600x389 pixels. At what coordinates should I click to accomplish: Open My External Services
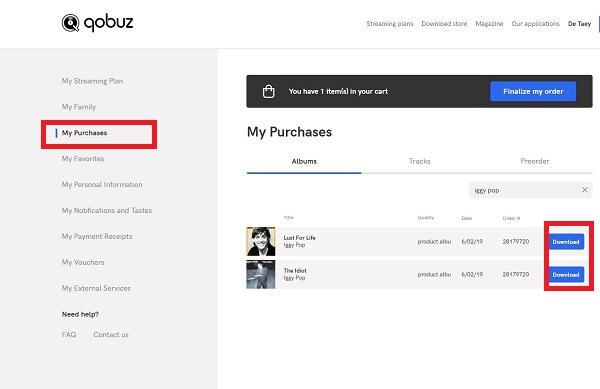coord(96,288)
